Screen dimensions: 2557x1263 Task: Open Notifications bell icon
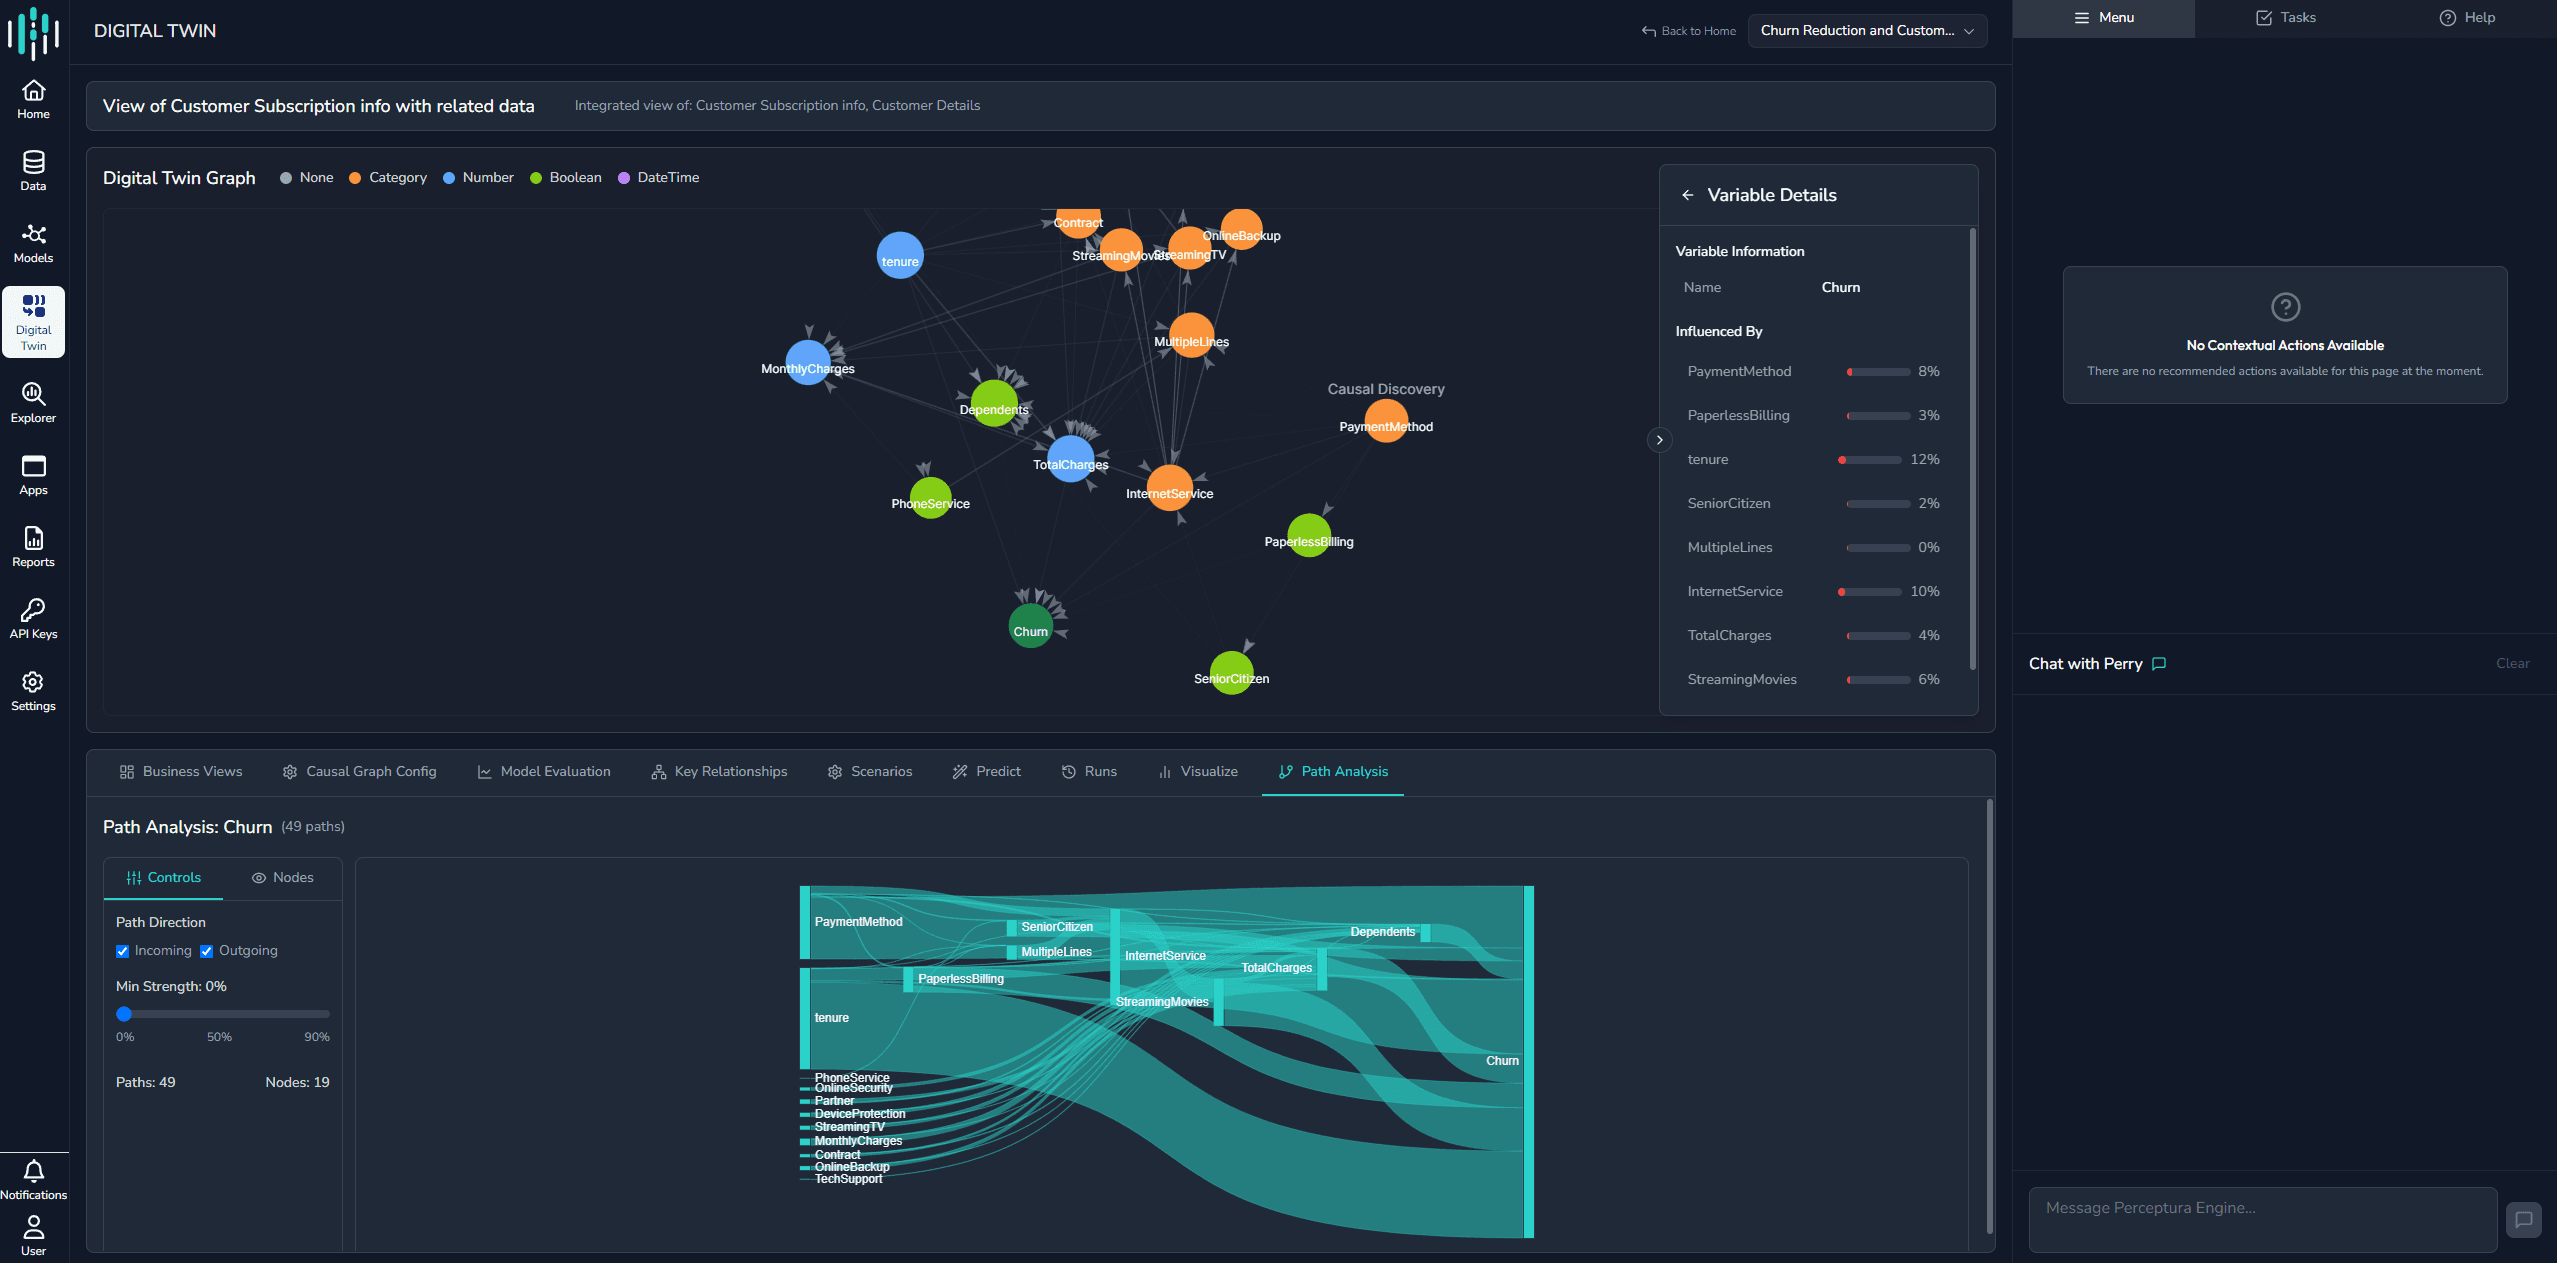tap(33, 1180)
